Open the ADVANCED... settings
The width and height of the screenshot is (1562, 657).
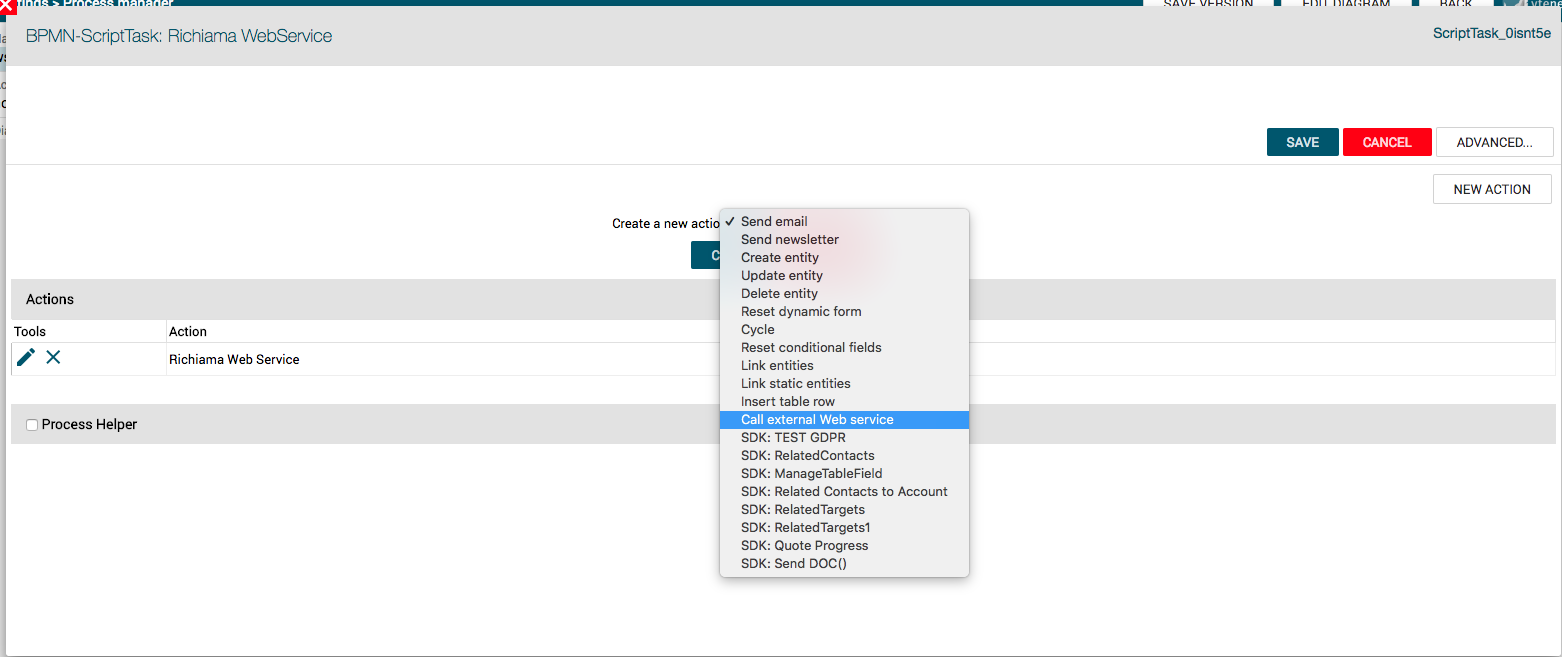point(1494,142)
